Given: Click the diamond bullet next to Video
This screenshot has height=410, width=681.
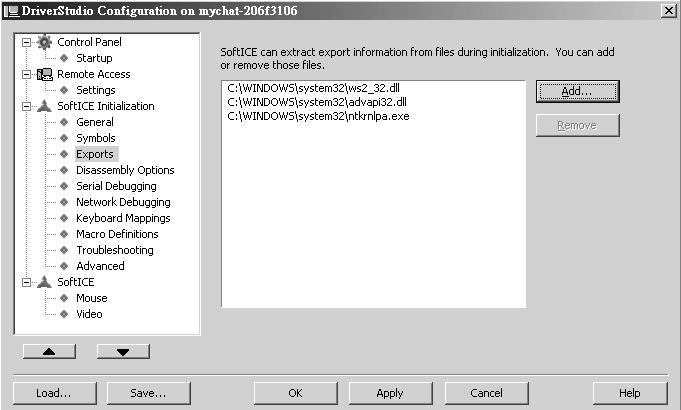Looking at the screenshot, I should (x=64, y=314).
